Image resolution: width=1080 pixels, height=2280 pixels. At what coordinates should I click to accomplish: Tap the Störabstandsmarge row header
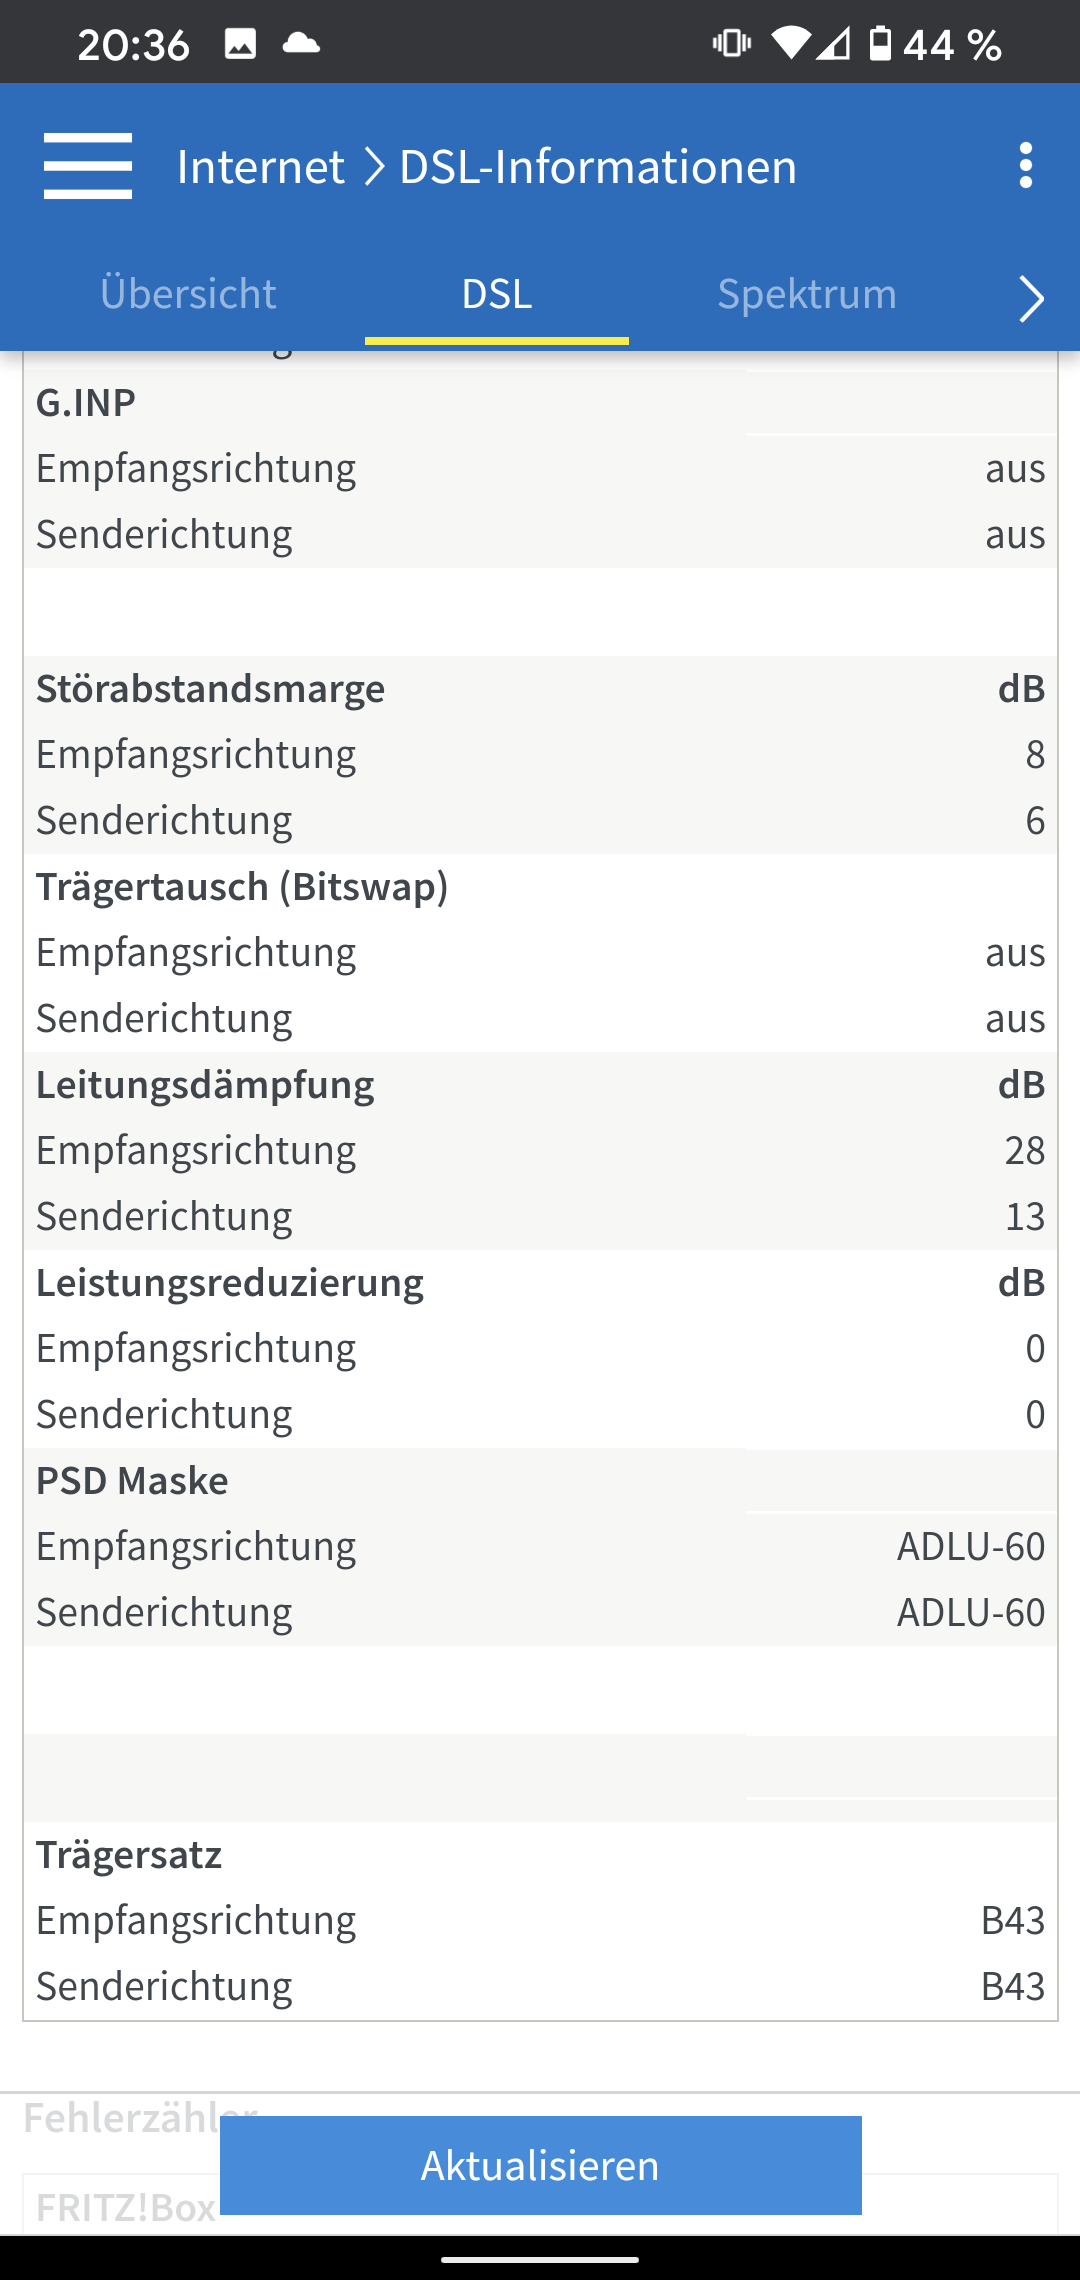210,689
